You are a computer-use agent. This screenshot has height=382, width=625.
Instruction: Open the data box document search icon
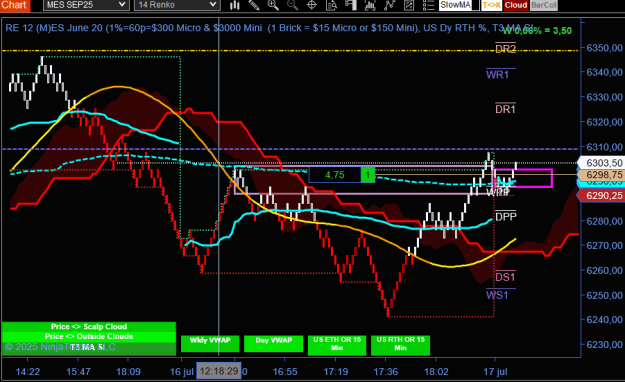tap(331, 5)
